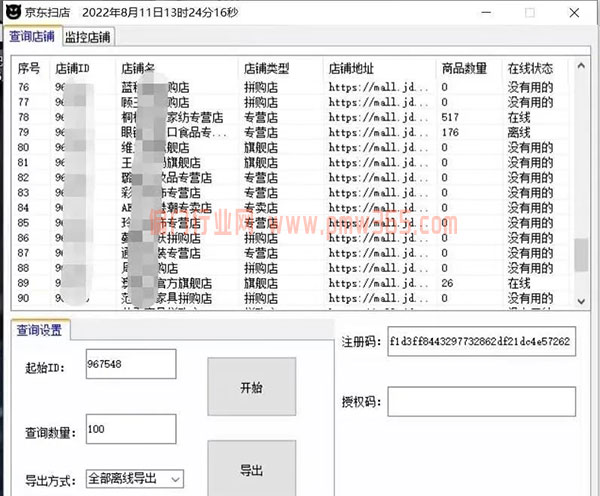Select row number 90

23,298
